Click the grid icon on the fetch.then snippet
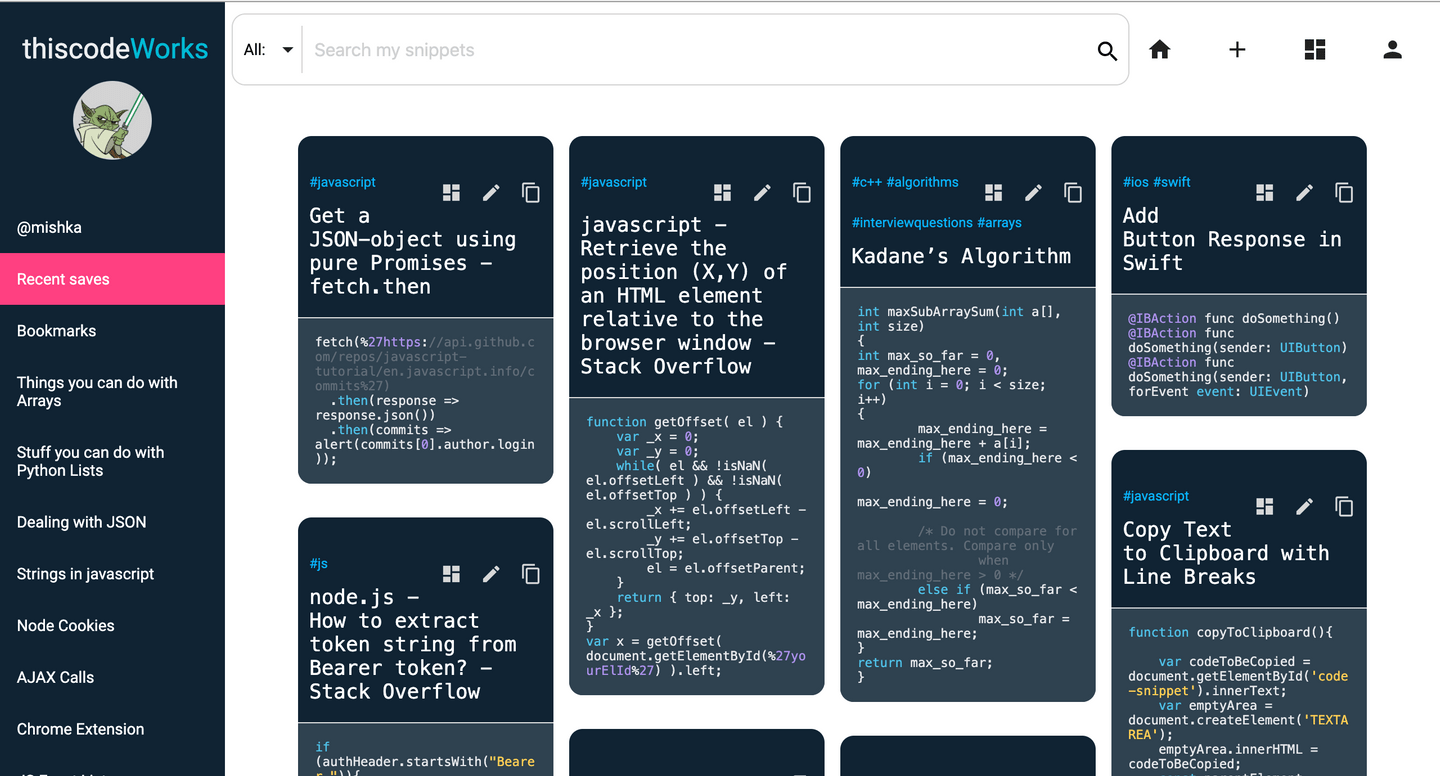1440x776 pixels. click(x=451, y=192)
